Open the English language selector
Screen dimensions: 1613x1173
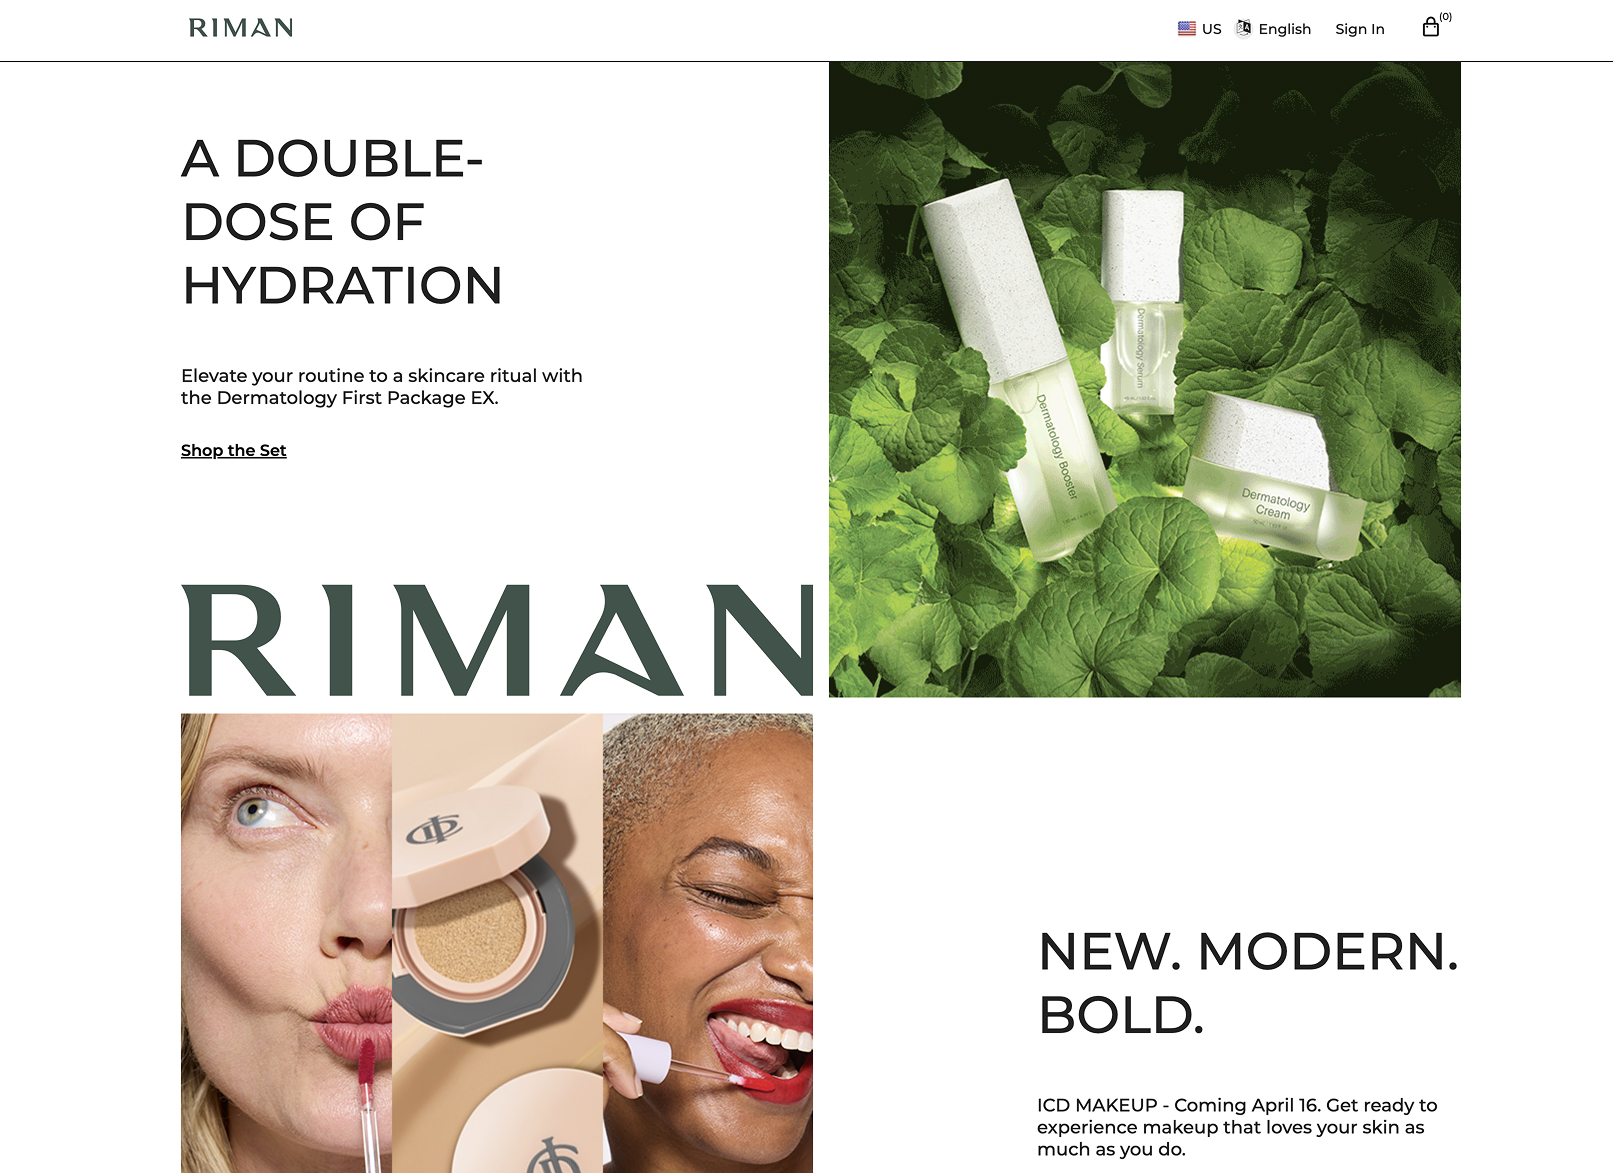tap(1274, 29)
